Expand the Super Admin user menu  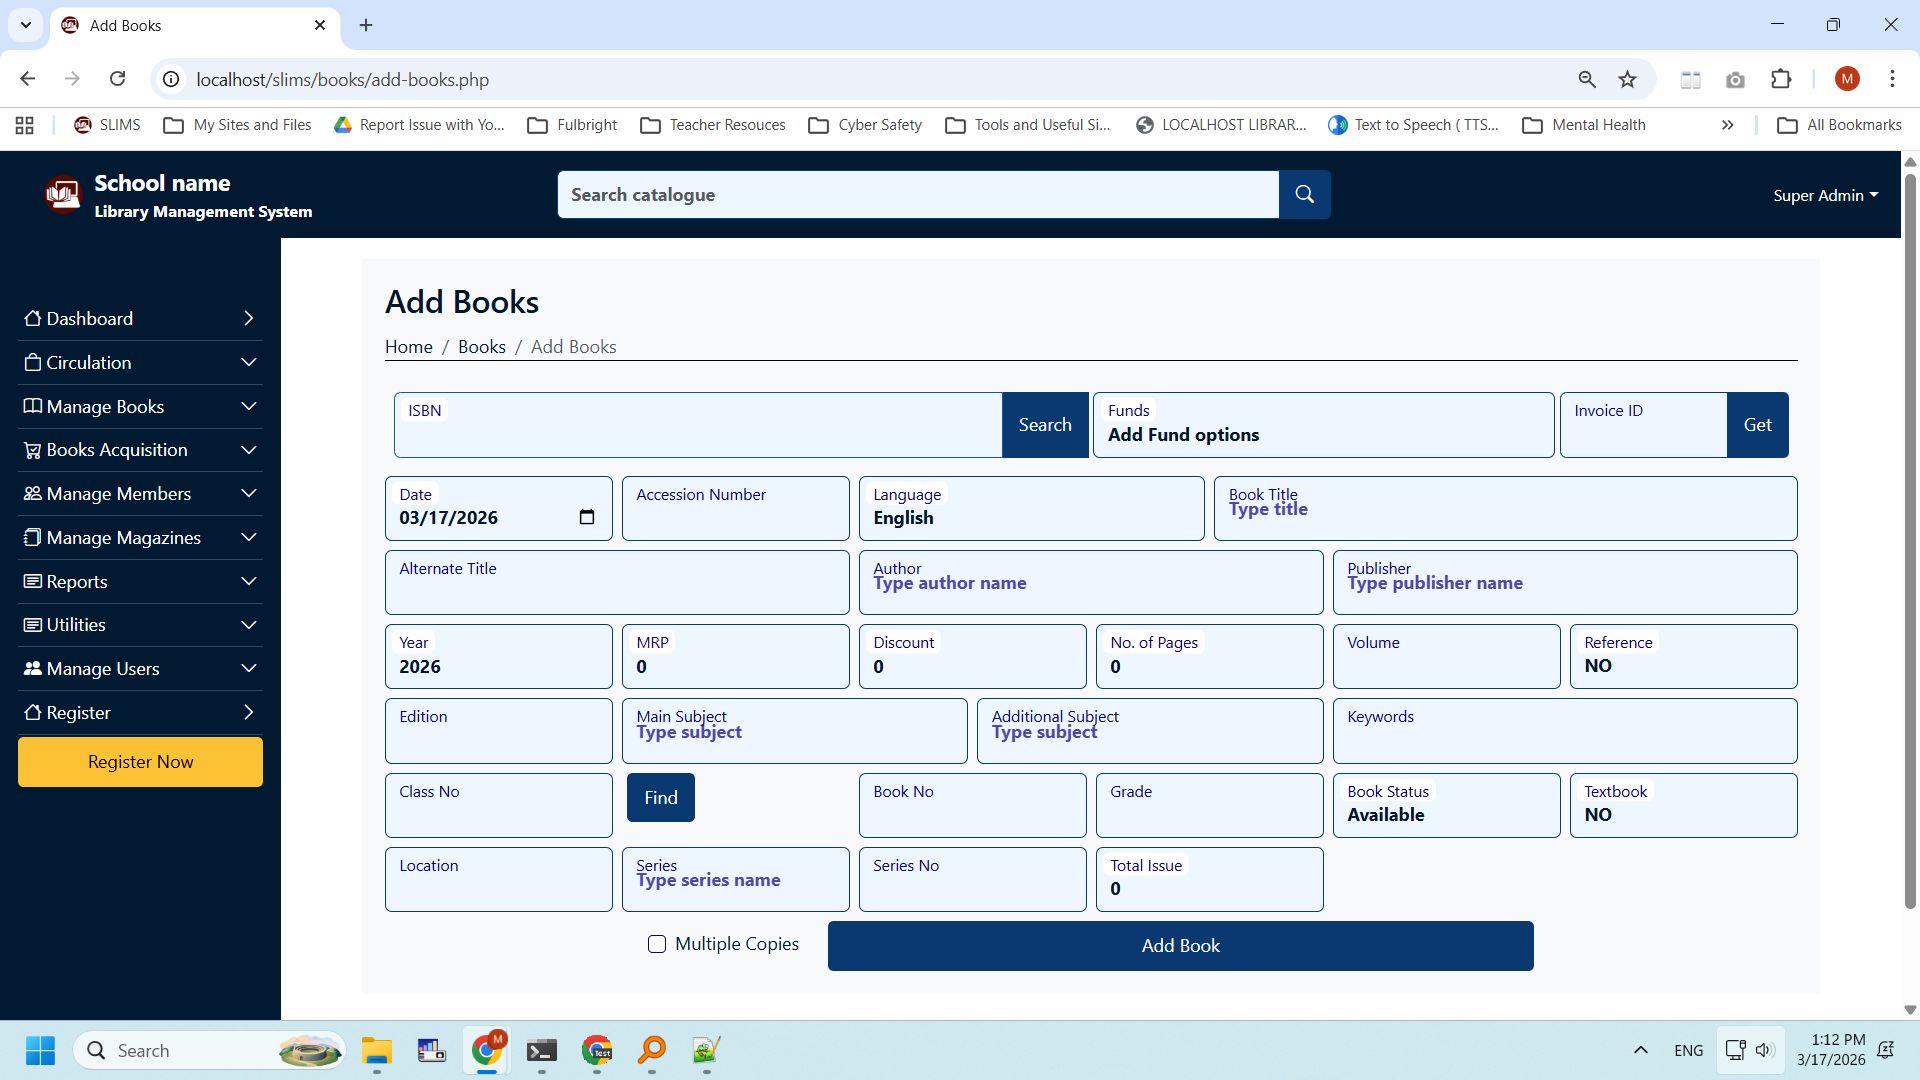click(x=1825, y=195)
